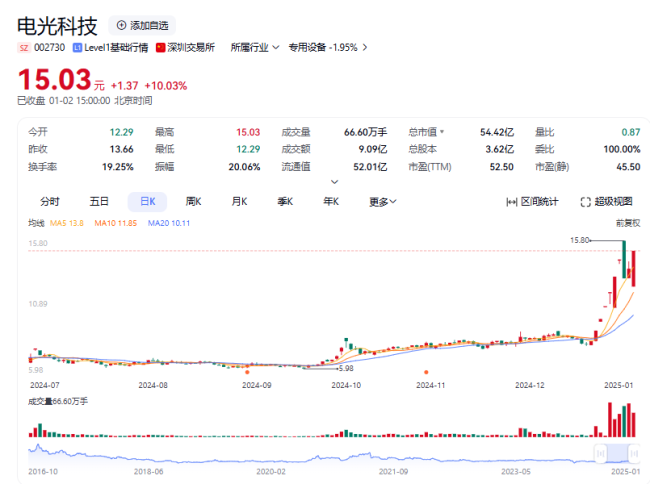Click the left handle of timeline range slider

tap(600, 453)
